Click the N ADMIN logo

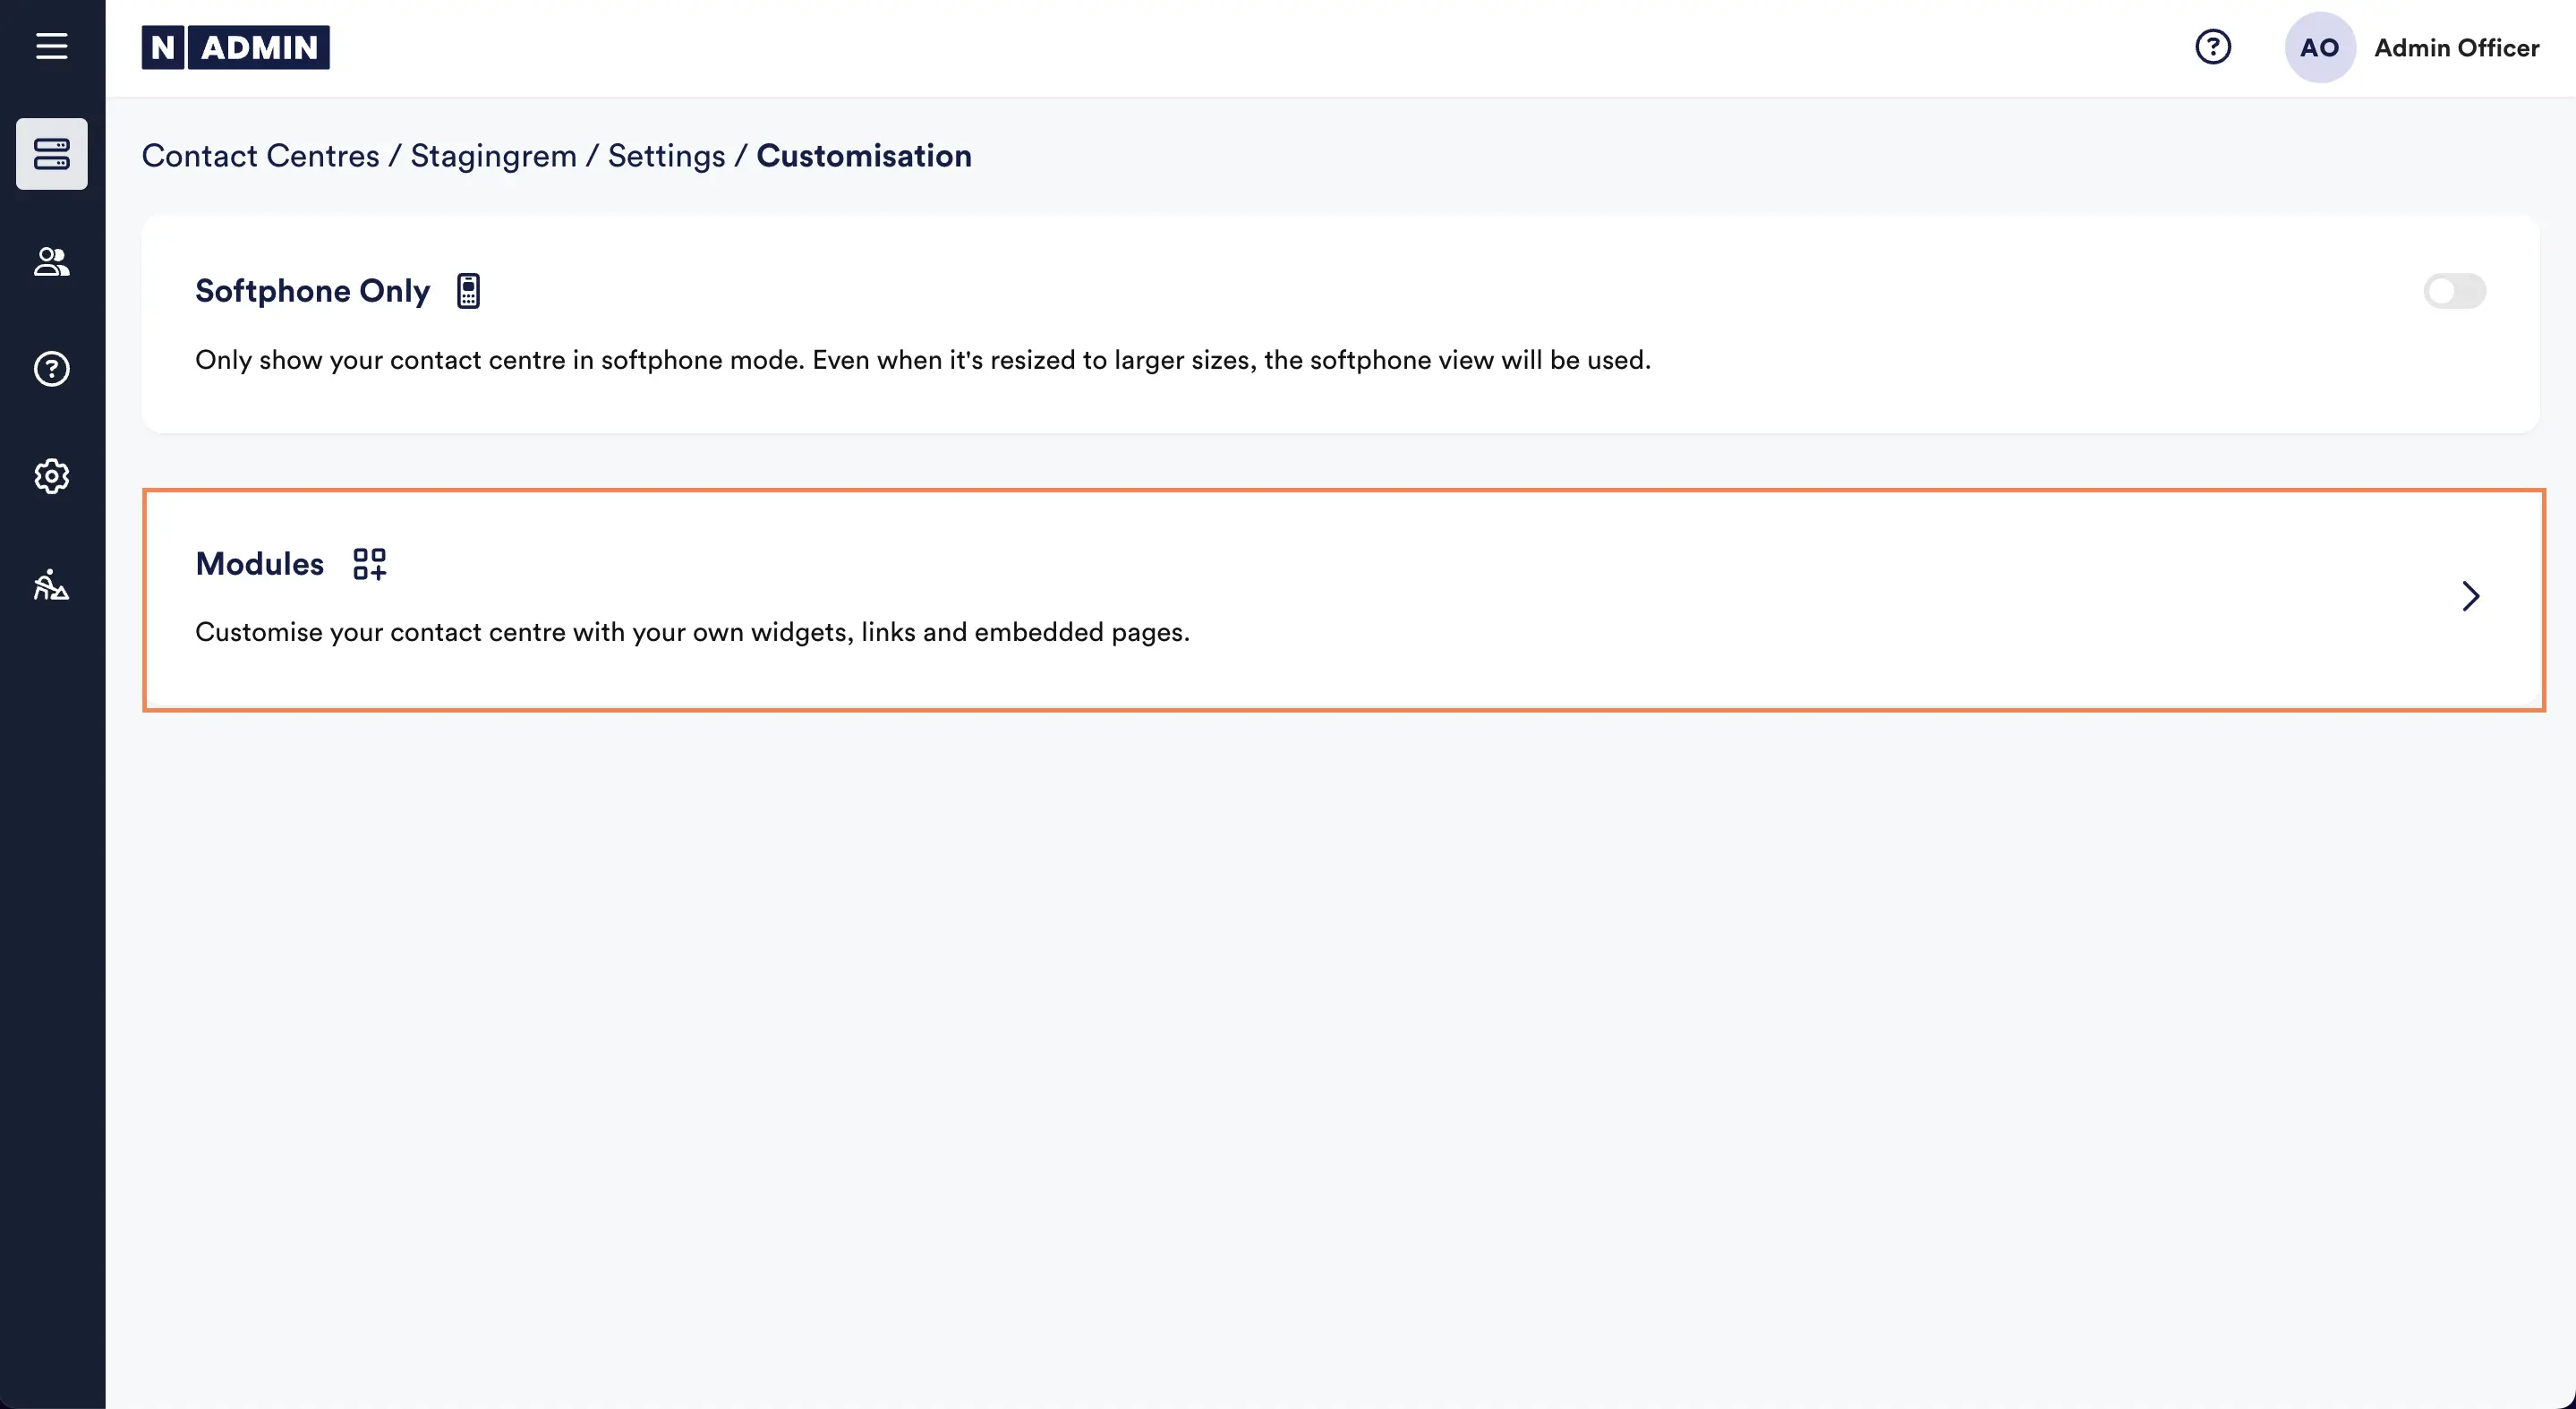coord(236,47)
